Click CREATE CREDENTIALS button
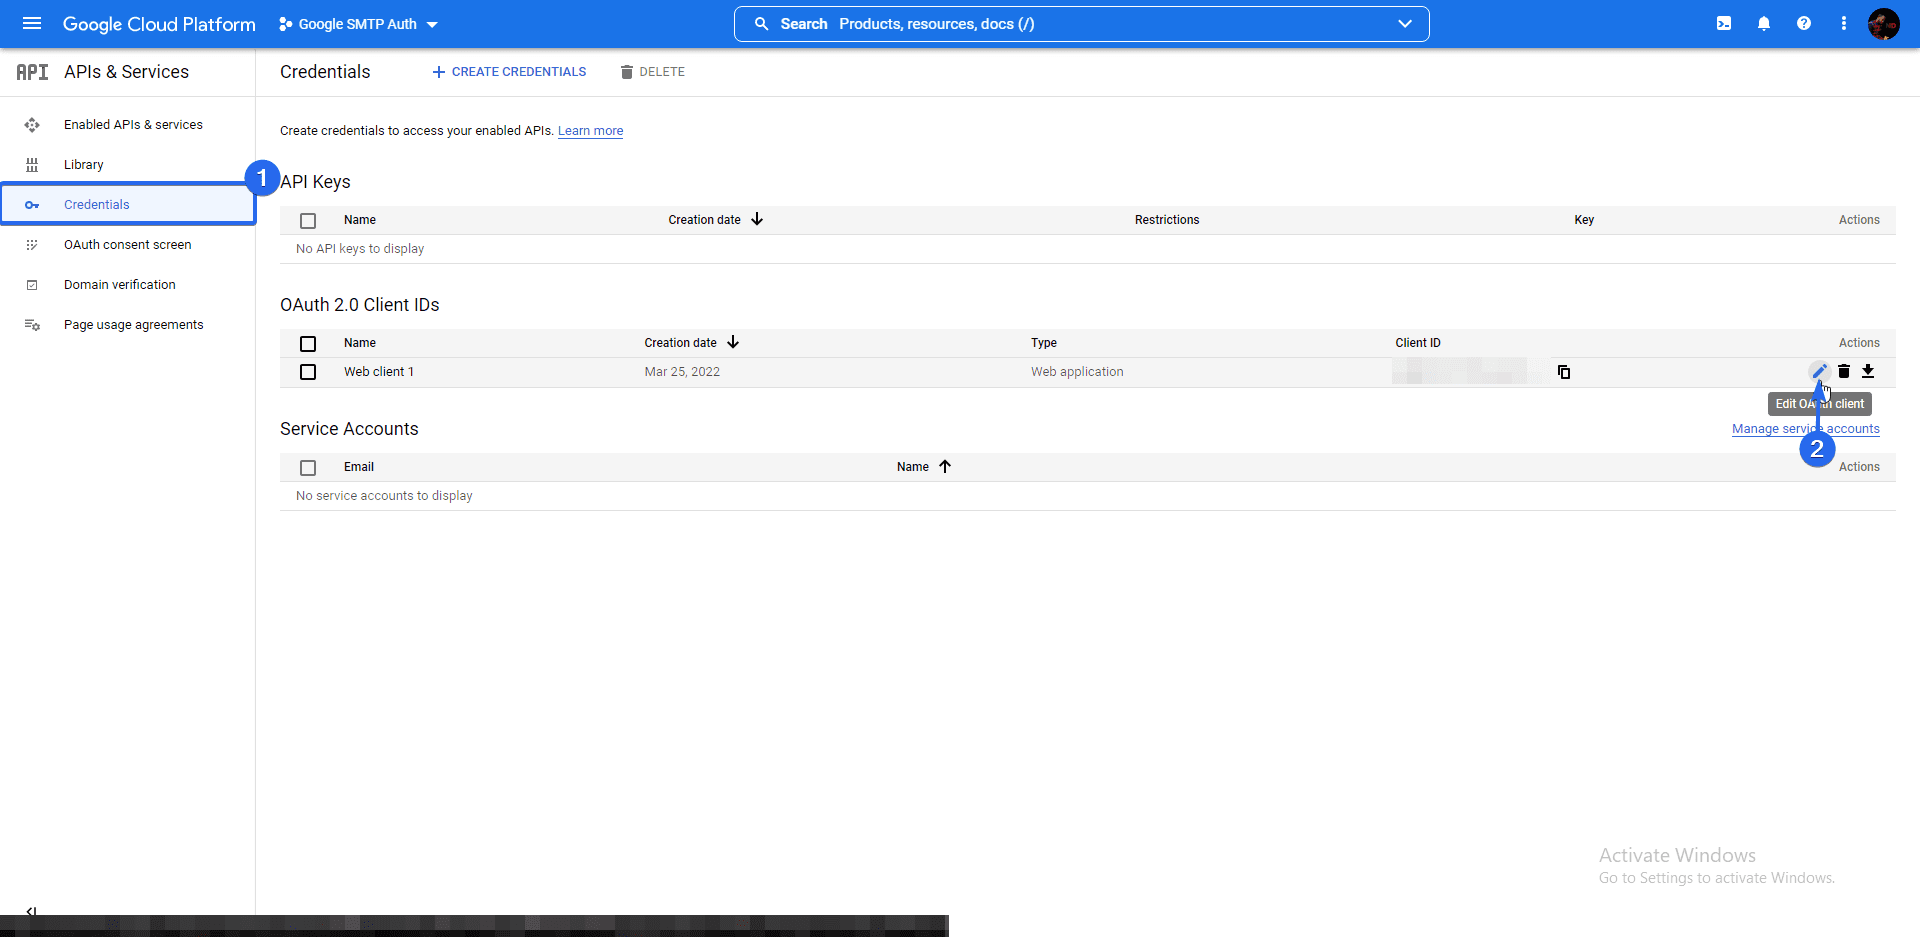The height and width of the screenshot is (937, 1920). [x=509, y=72]
